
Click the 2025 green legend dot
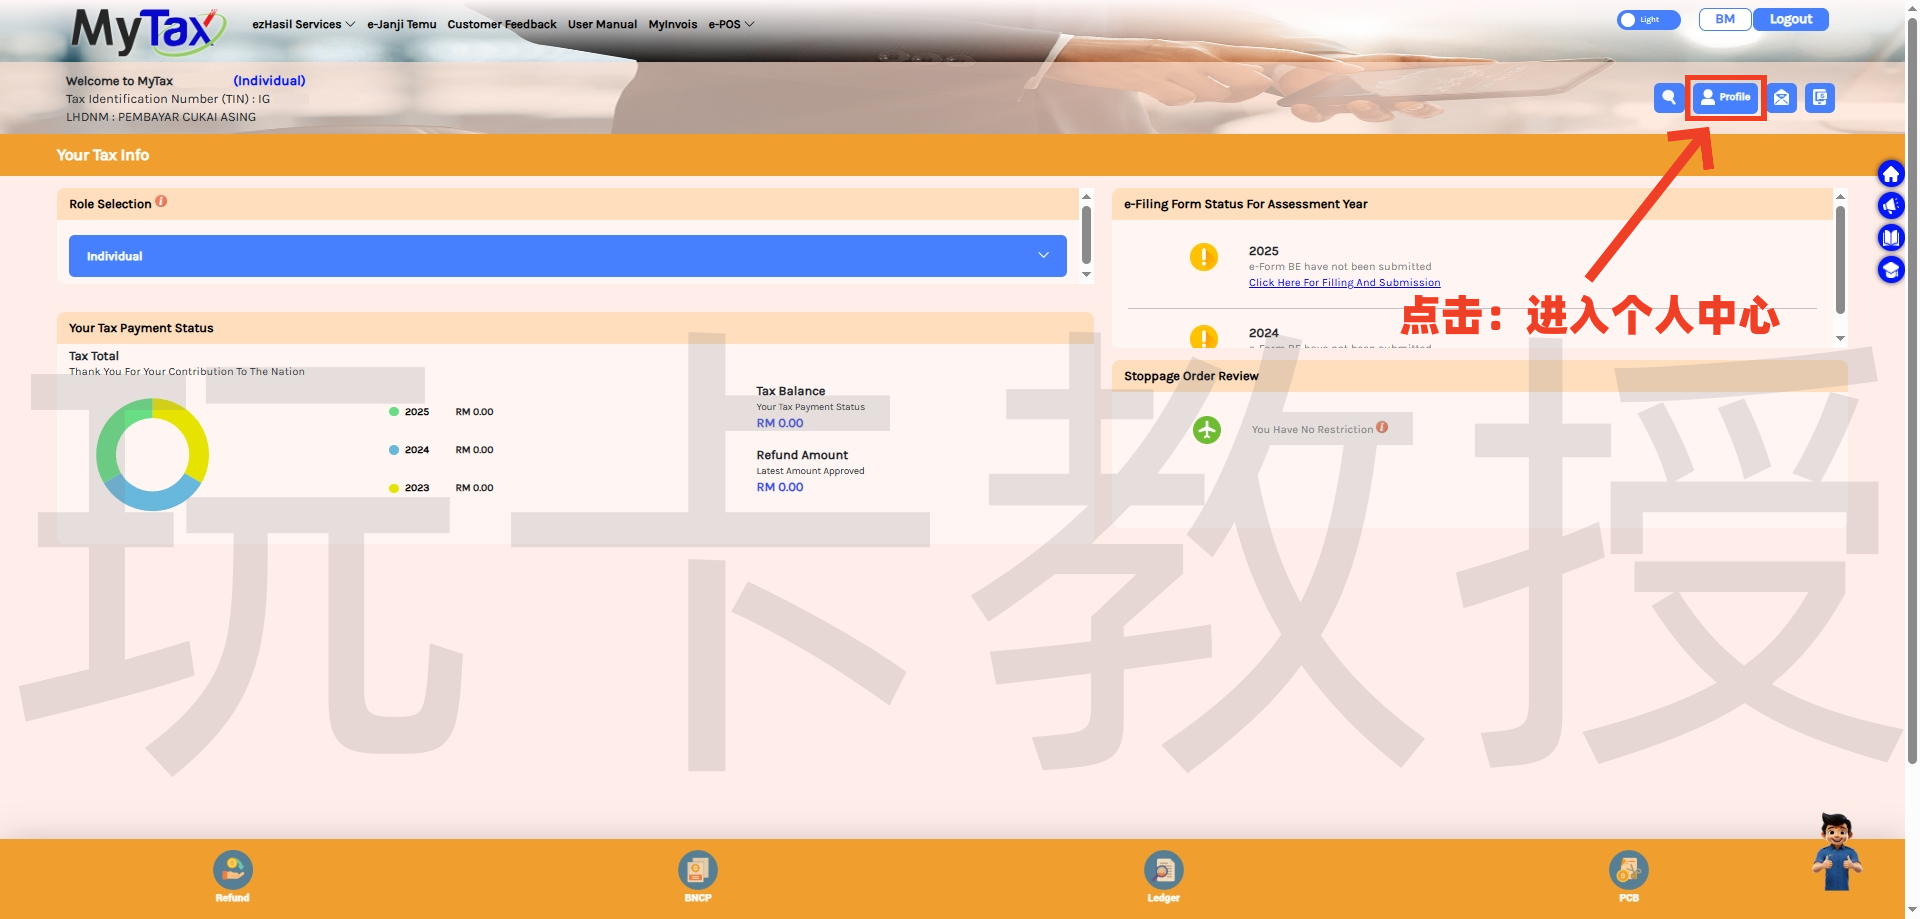point(394,412)
